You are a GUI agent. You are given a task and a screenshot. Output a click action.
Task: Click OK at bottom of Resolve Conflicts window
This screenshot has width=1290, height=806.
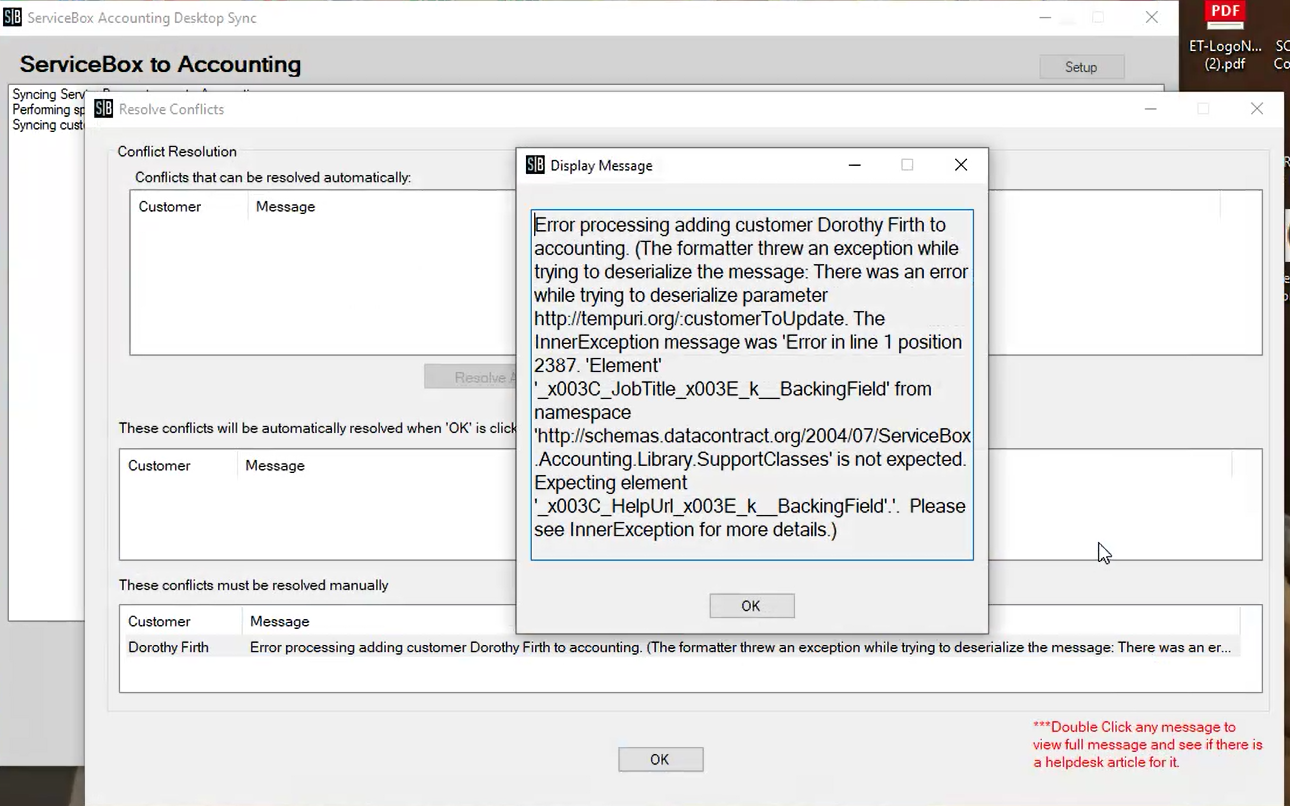point(660,760)
